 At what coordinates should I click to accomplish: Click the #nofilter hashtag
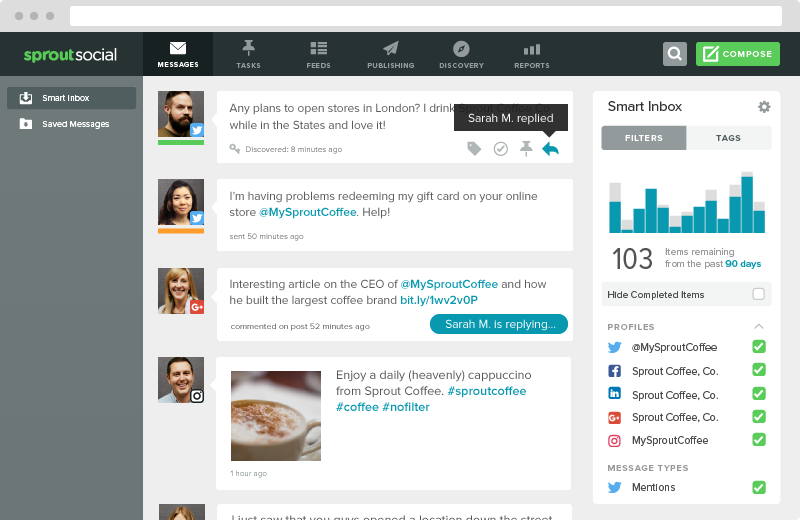(x=406, y=407)
